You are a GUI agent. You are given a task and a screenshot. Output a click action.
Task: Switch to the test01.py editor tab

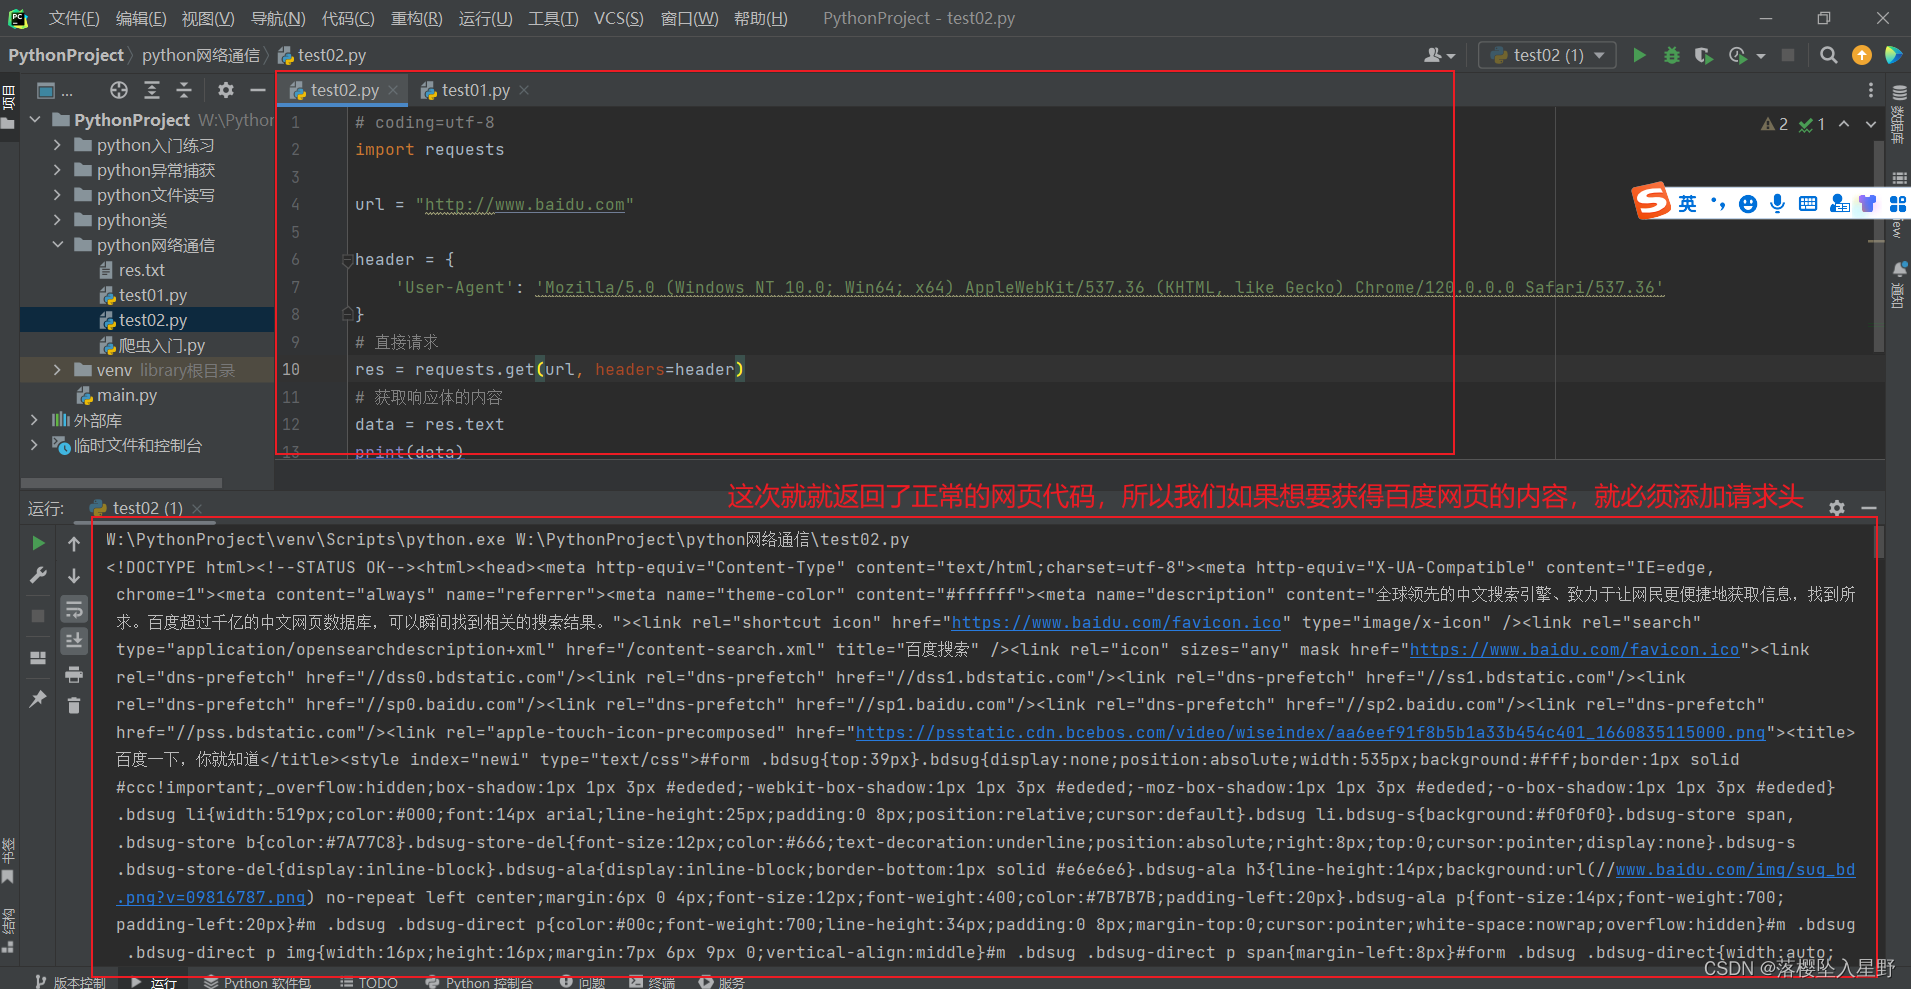click(474, 90)
